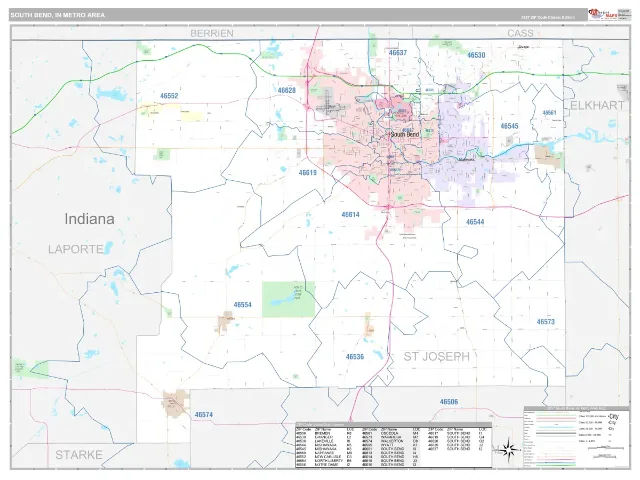Click the South Bend city label
640x480 pixels.
pos(405,134)
